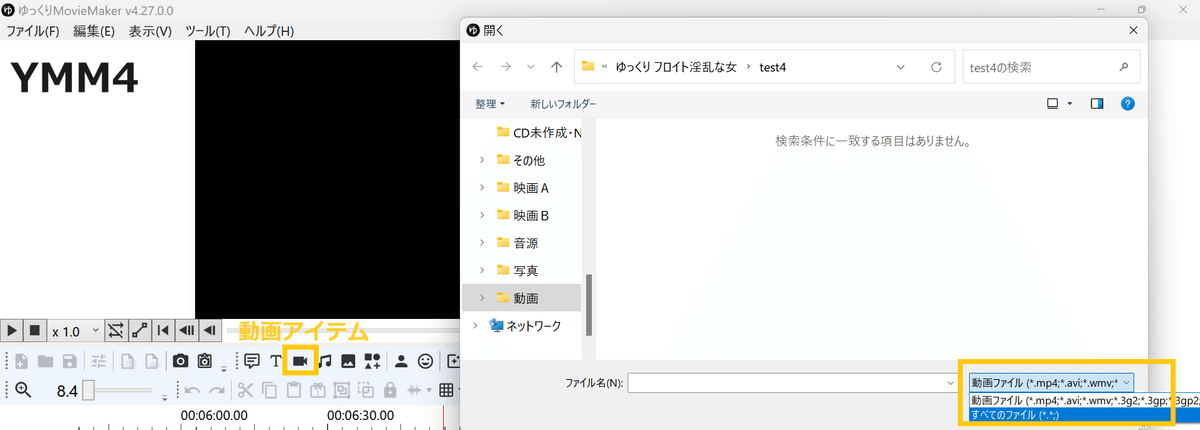Add a shape item with shapes icon

pyautogui.click(x=372, y=361)
